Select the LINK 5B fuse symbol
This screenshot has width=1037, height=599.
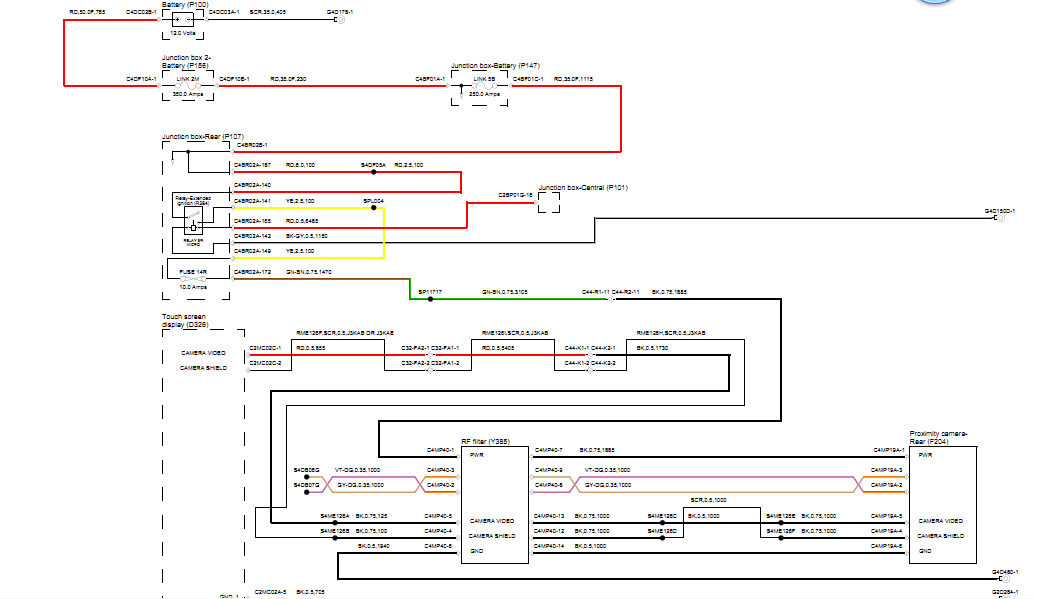tap(483, 86)
